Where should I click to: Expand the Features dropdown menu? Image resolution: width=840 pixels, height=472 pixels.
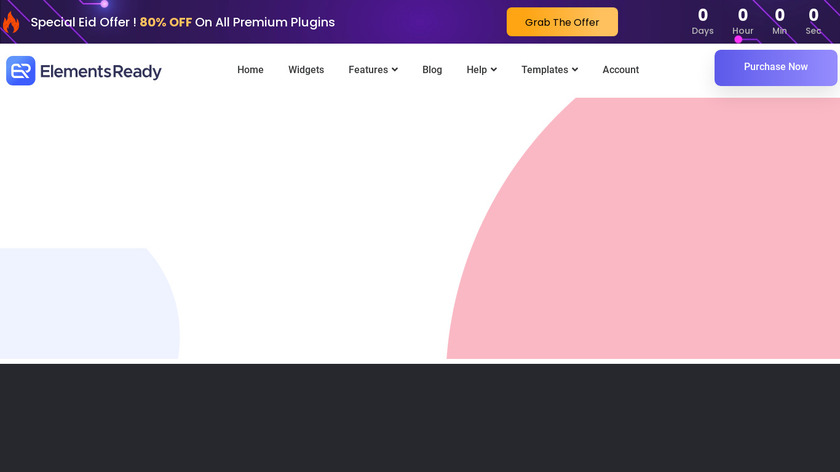point(373,70)
